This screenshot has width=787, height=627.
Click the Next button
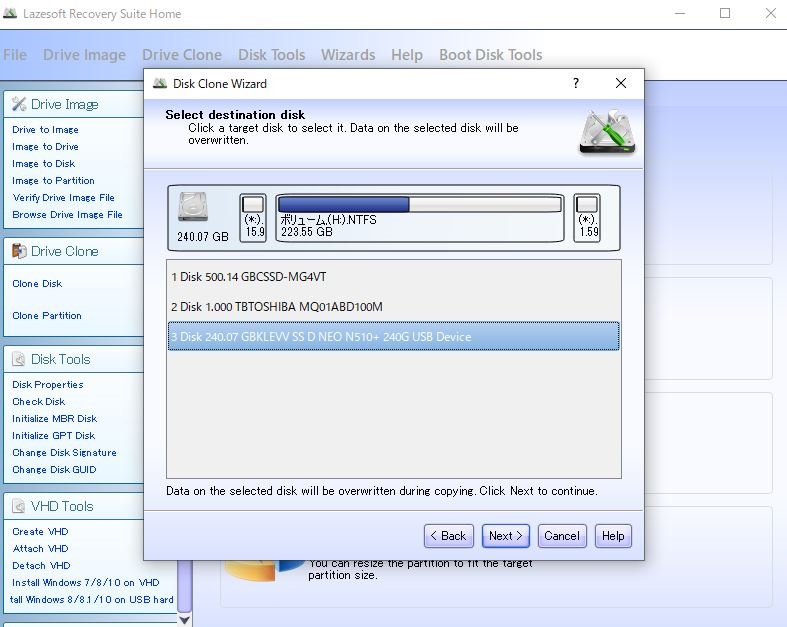[x=505, y=536]
